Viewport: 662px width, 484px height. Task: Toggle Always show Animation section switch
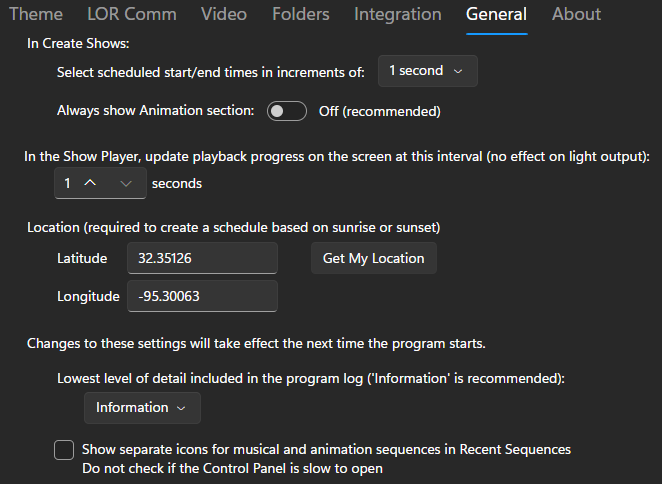click(x=287, y=111)
